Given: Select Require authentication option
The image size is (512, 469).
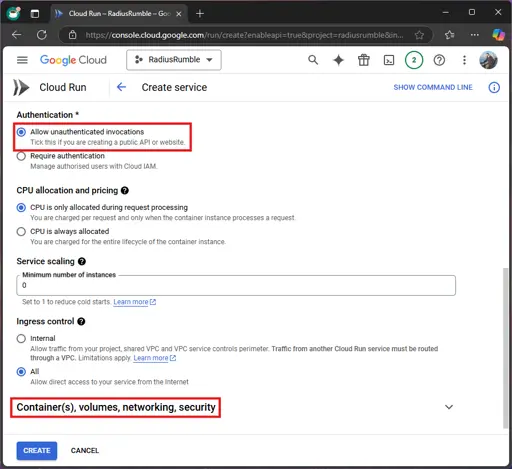Looking at the screenshot, I should (x=21, y=156).
